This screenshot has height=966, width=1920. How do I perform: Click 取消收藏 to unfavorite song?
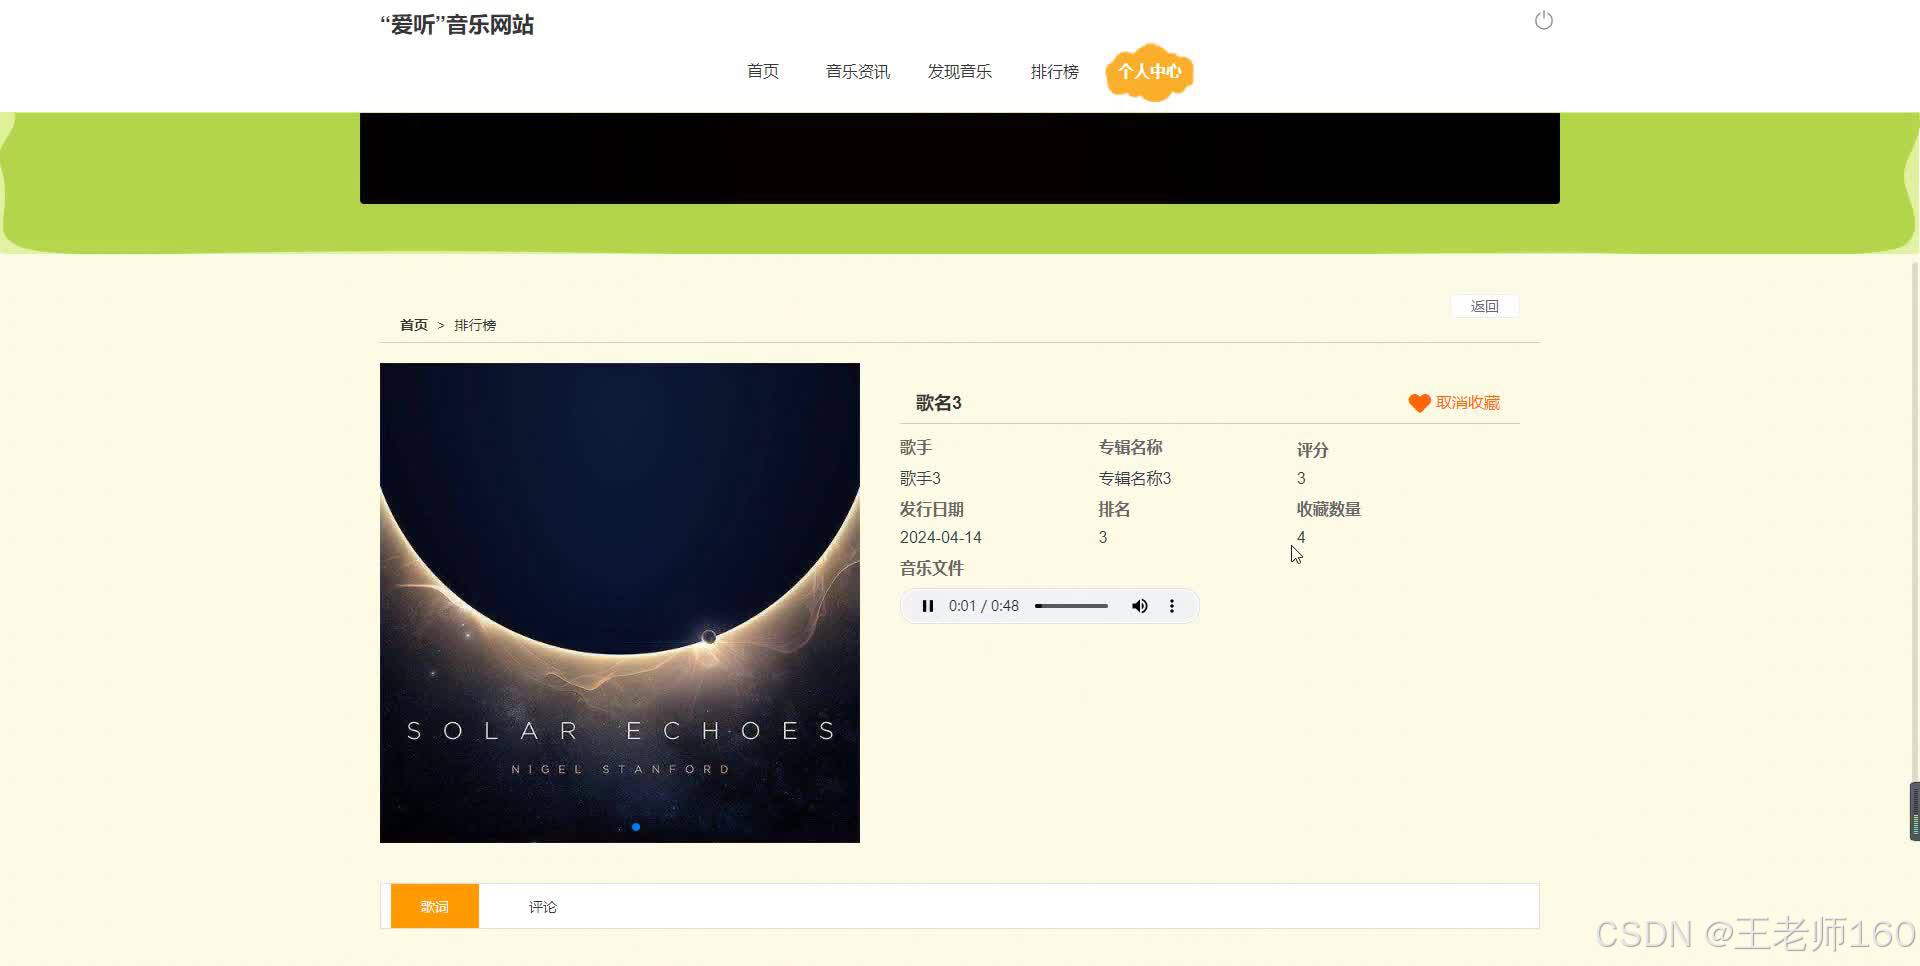pos(1467,403)
